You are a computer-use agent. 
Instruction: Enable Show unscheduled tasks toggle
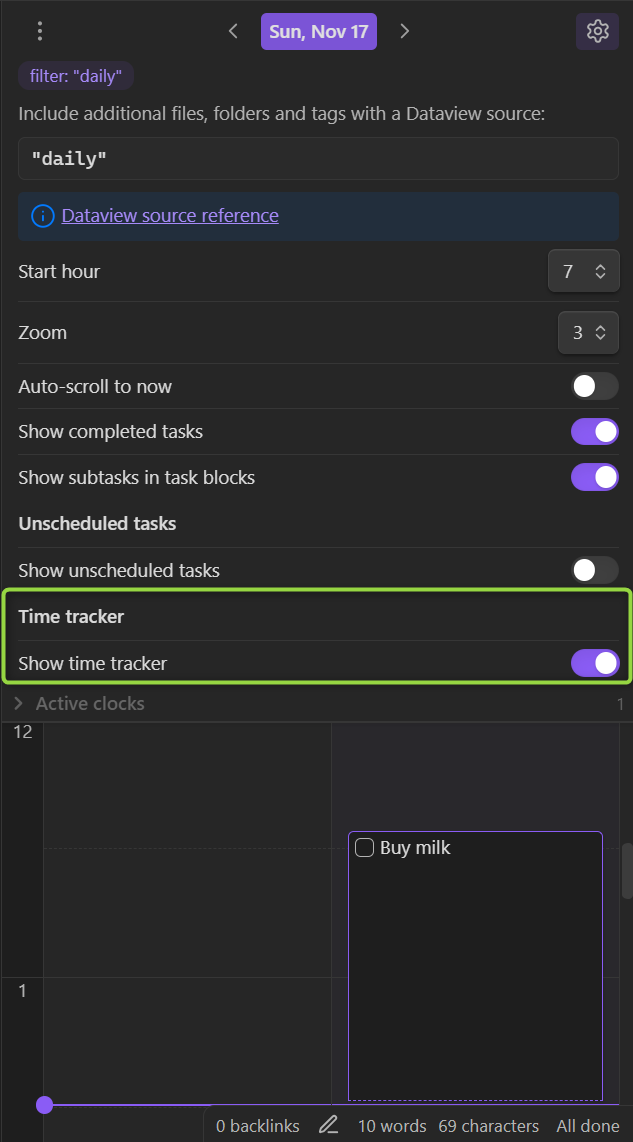[594, 570]
